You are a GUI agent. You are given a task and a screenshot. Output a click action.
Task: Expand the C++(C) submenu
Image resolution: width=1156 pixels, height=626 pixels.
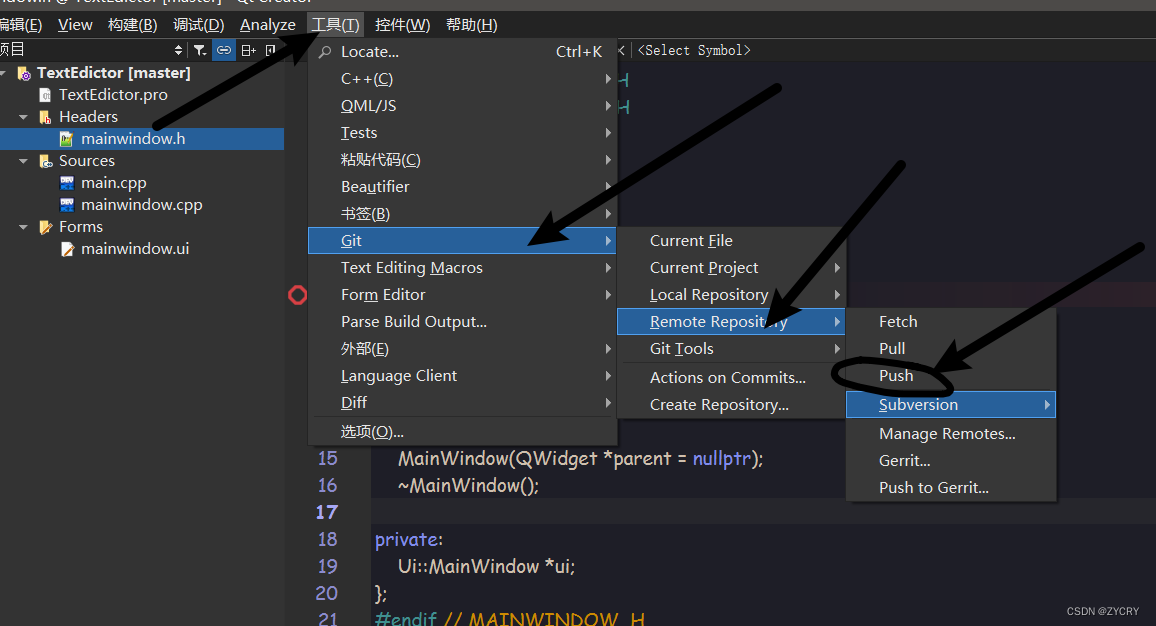pos(462,79)
